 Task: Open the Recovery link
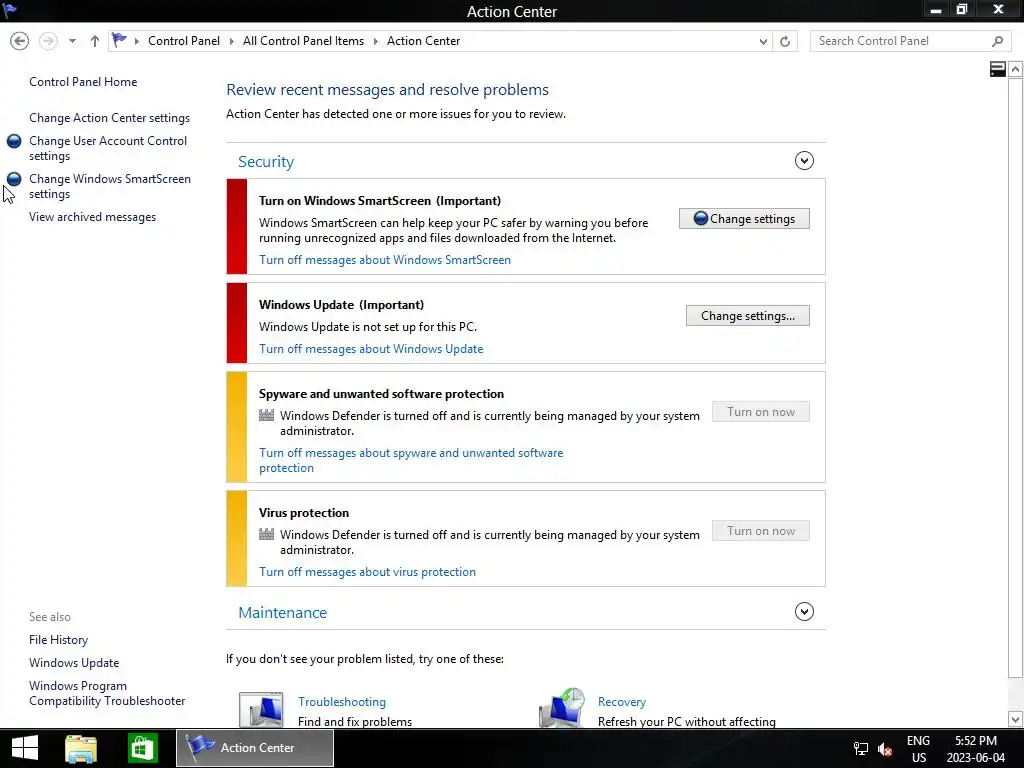pos(622,702)
